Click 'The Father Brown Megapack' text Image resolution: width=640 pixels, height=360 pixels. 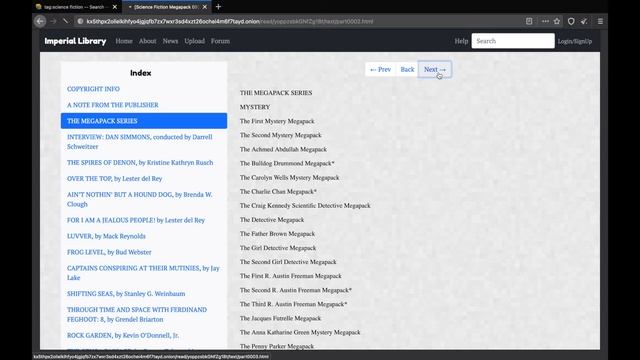277,234
